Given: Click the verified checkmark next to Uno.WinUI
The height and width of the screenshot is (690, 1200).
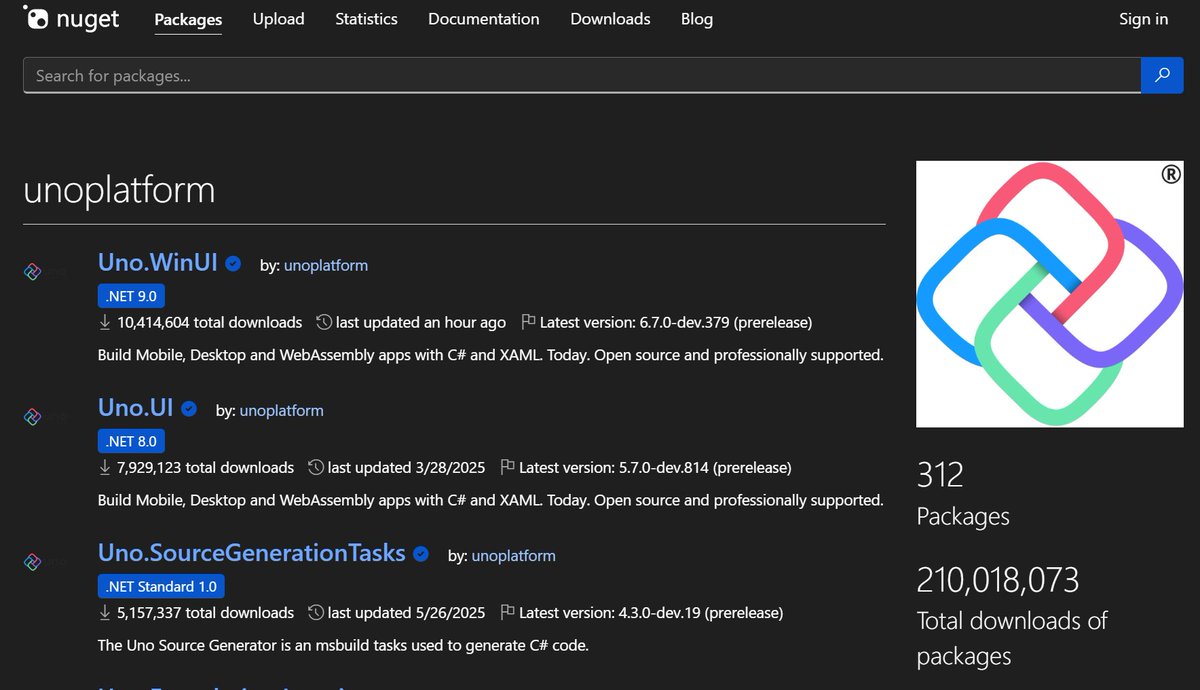Looking at the screenshot, I should 233,264.
